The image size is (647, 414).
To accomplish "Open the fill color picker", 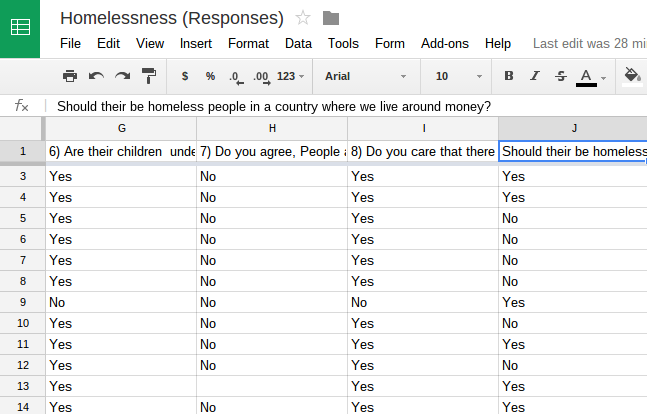I will coord(632,76).
